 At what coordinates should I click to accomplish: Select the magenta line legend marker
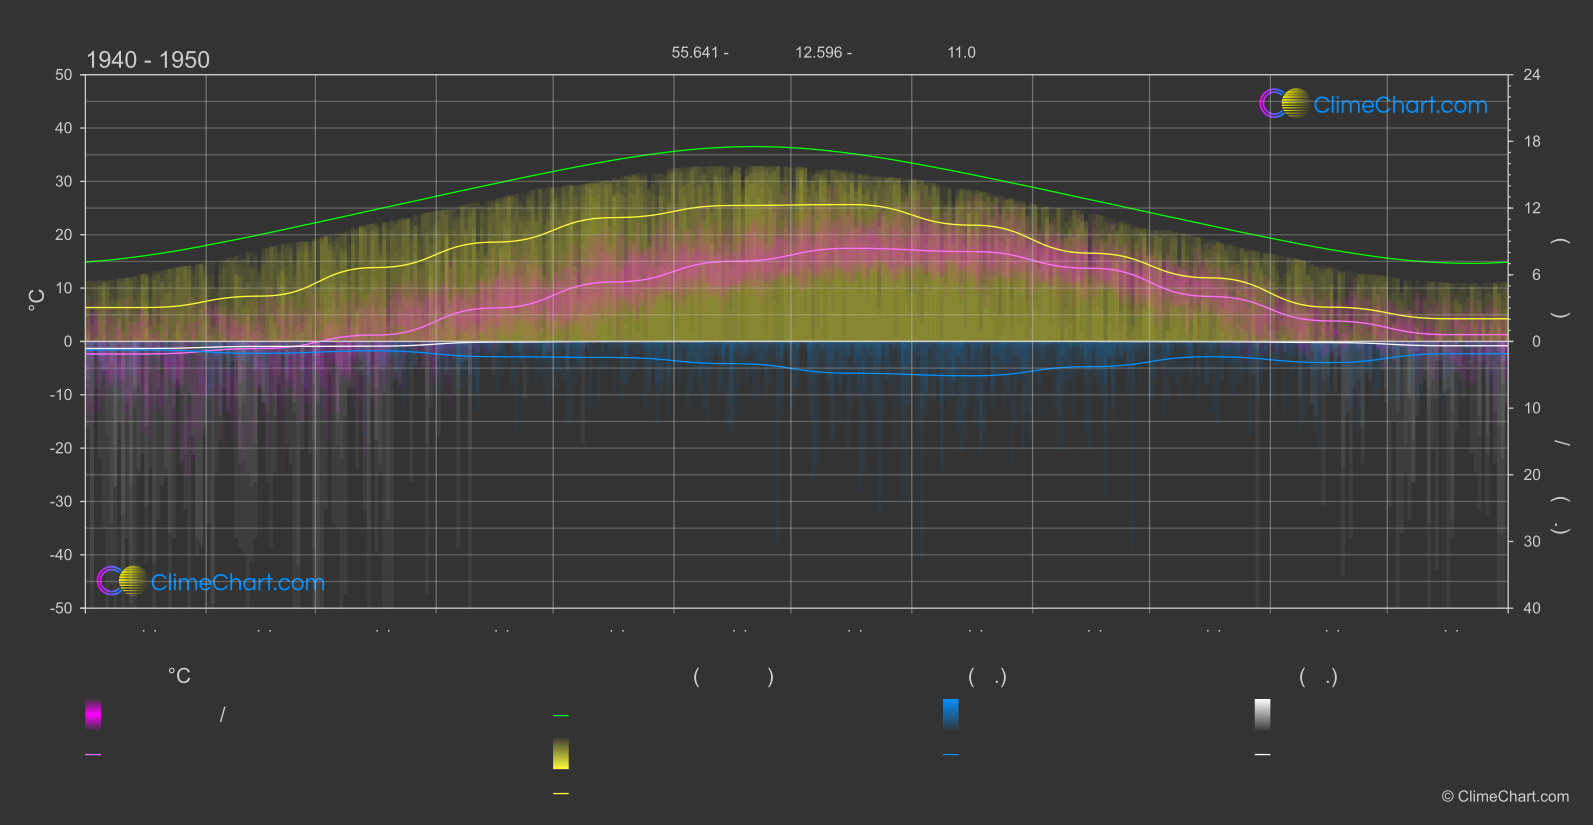point(93,755)
